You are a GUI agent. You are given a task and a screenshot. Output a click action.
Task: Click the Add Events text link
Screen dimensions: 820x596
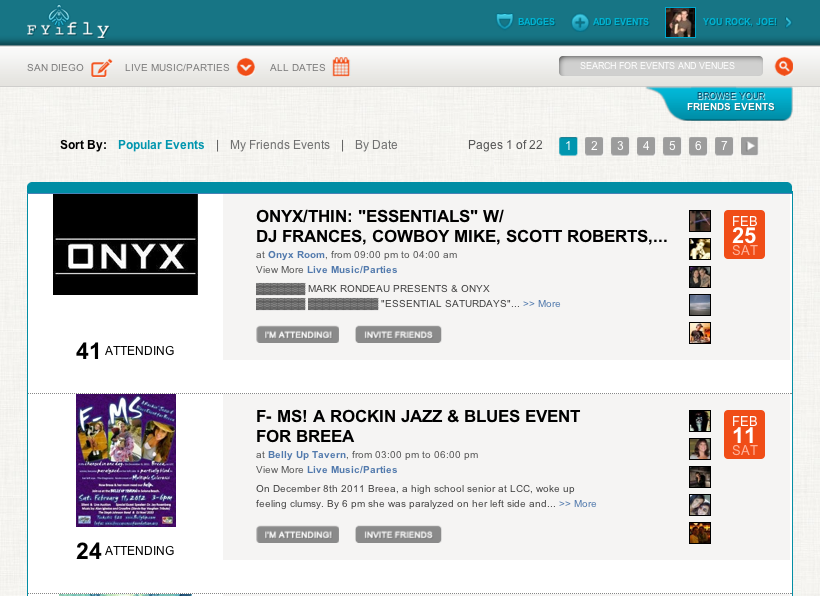click(621, 22)
